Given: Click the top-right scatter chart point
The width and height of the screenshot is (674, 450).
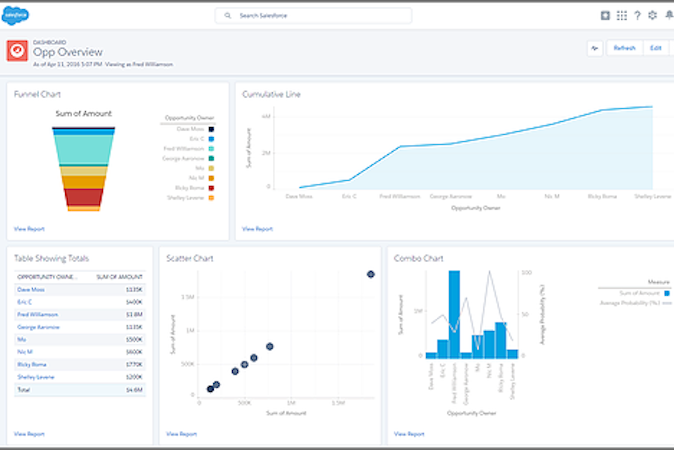Looking at the screenshot, I should pyautogui.click(x=371, y=274).
